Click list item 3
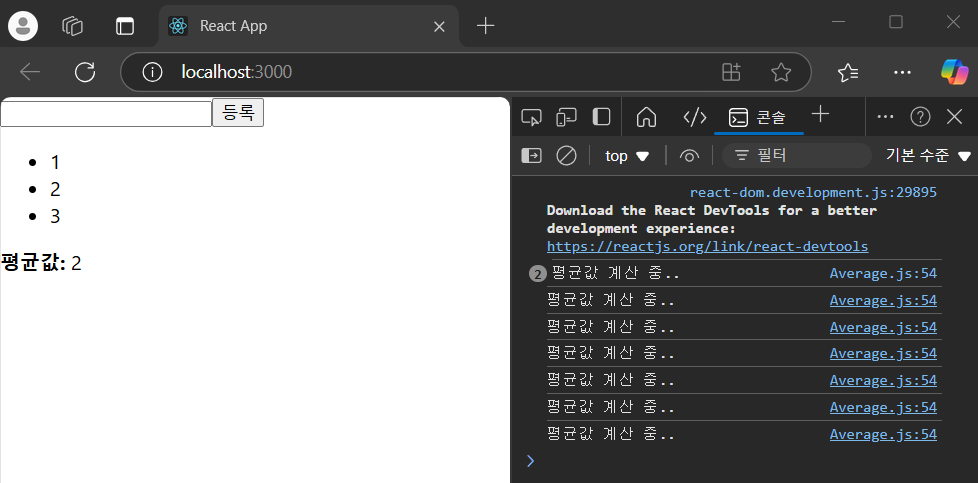978x483 pixels. (x=55, y=217)
